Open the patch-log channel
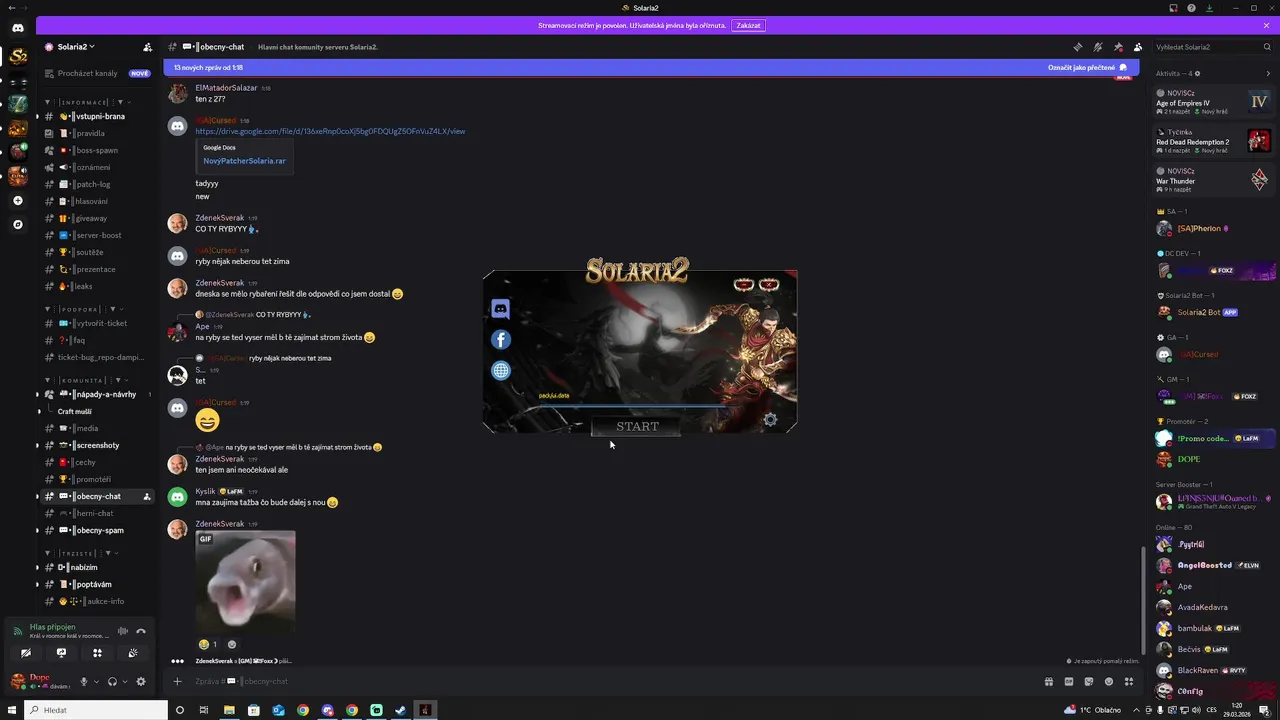Viewport: 1280px width, 720px height. (x=96, y=184)
